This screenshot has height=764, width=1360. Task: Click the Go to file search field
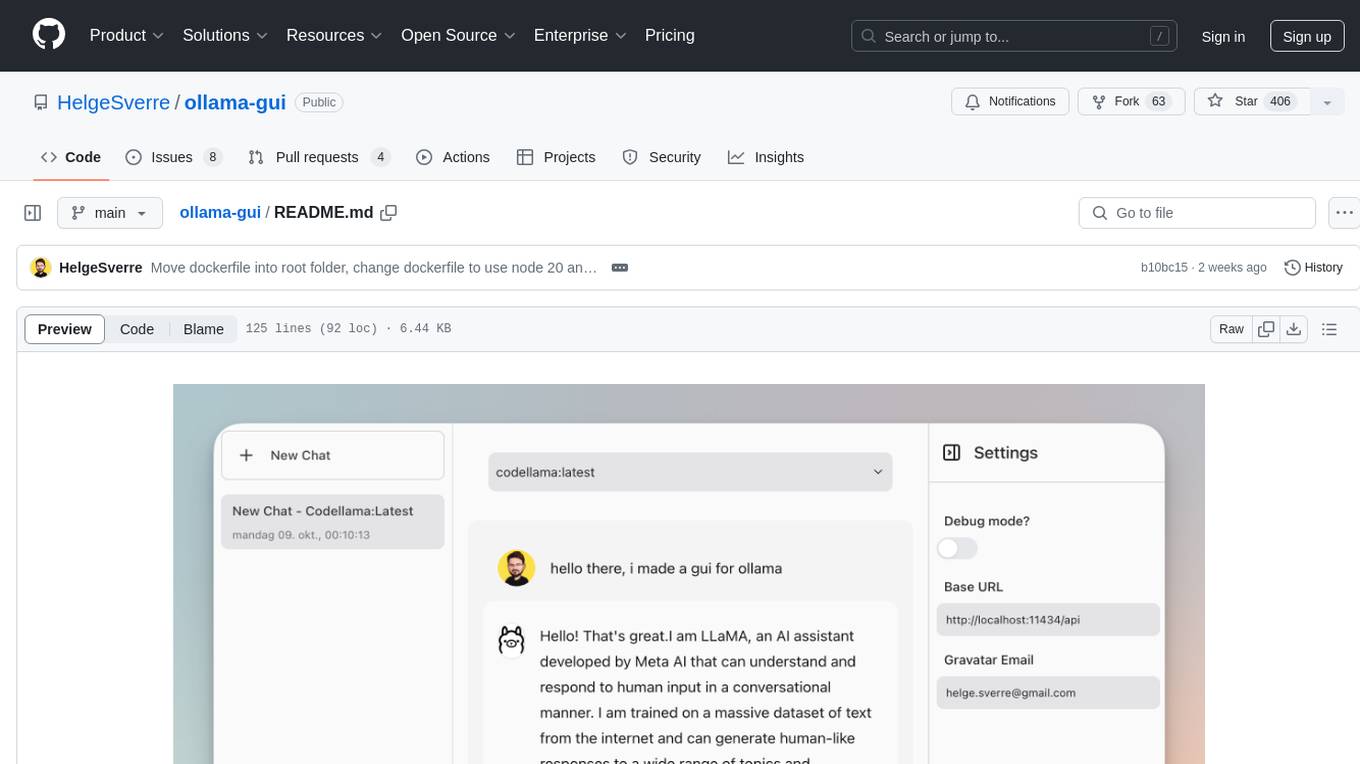coord(1197,213)
